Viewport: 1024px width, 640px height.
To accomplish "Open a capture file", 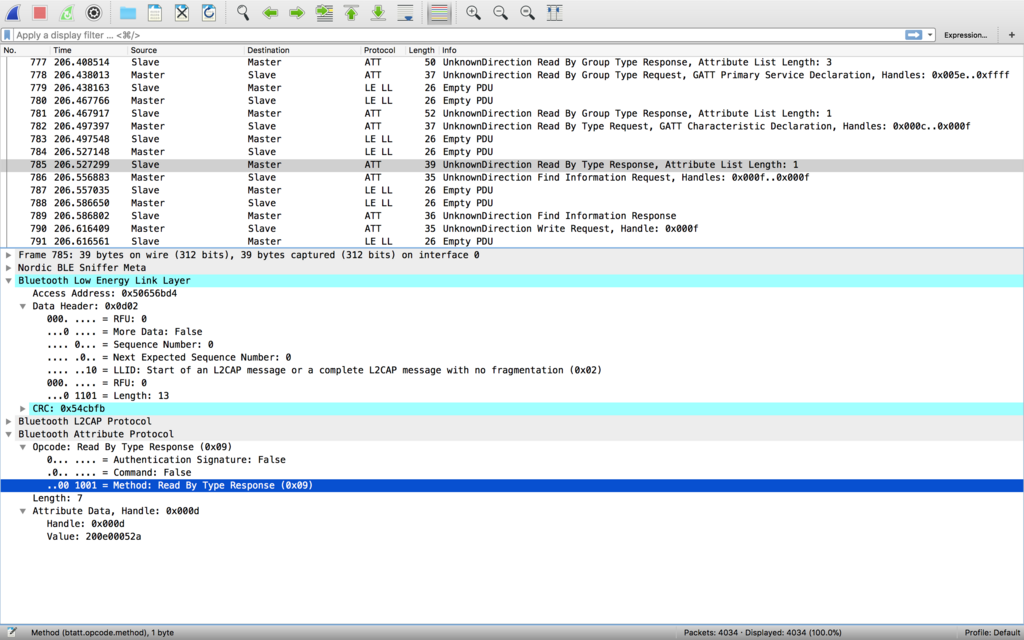I will pos(128,12).
